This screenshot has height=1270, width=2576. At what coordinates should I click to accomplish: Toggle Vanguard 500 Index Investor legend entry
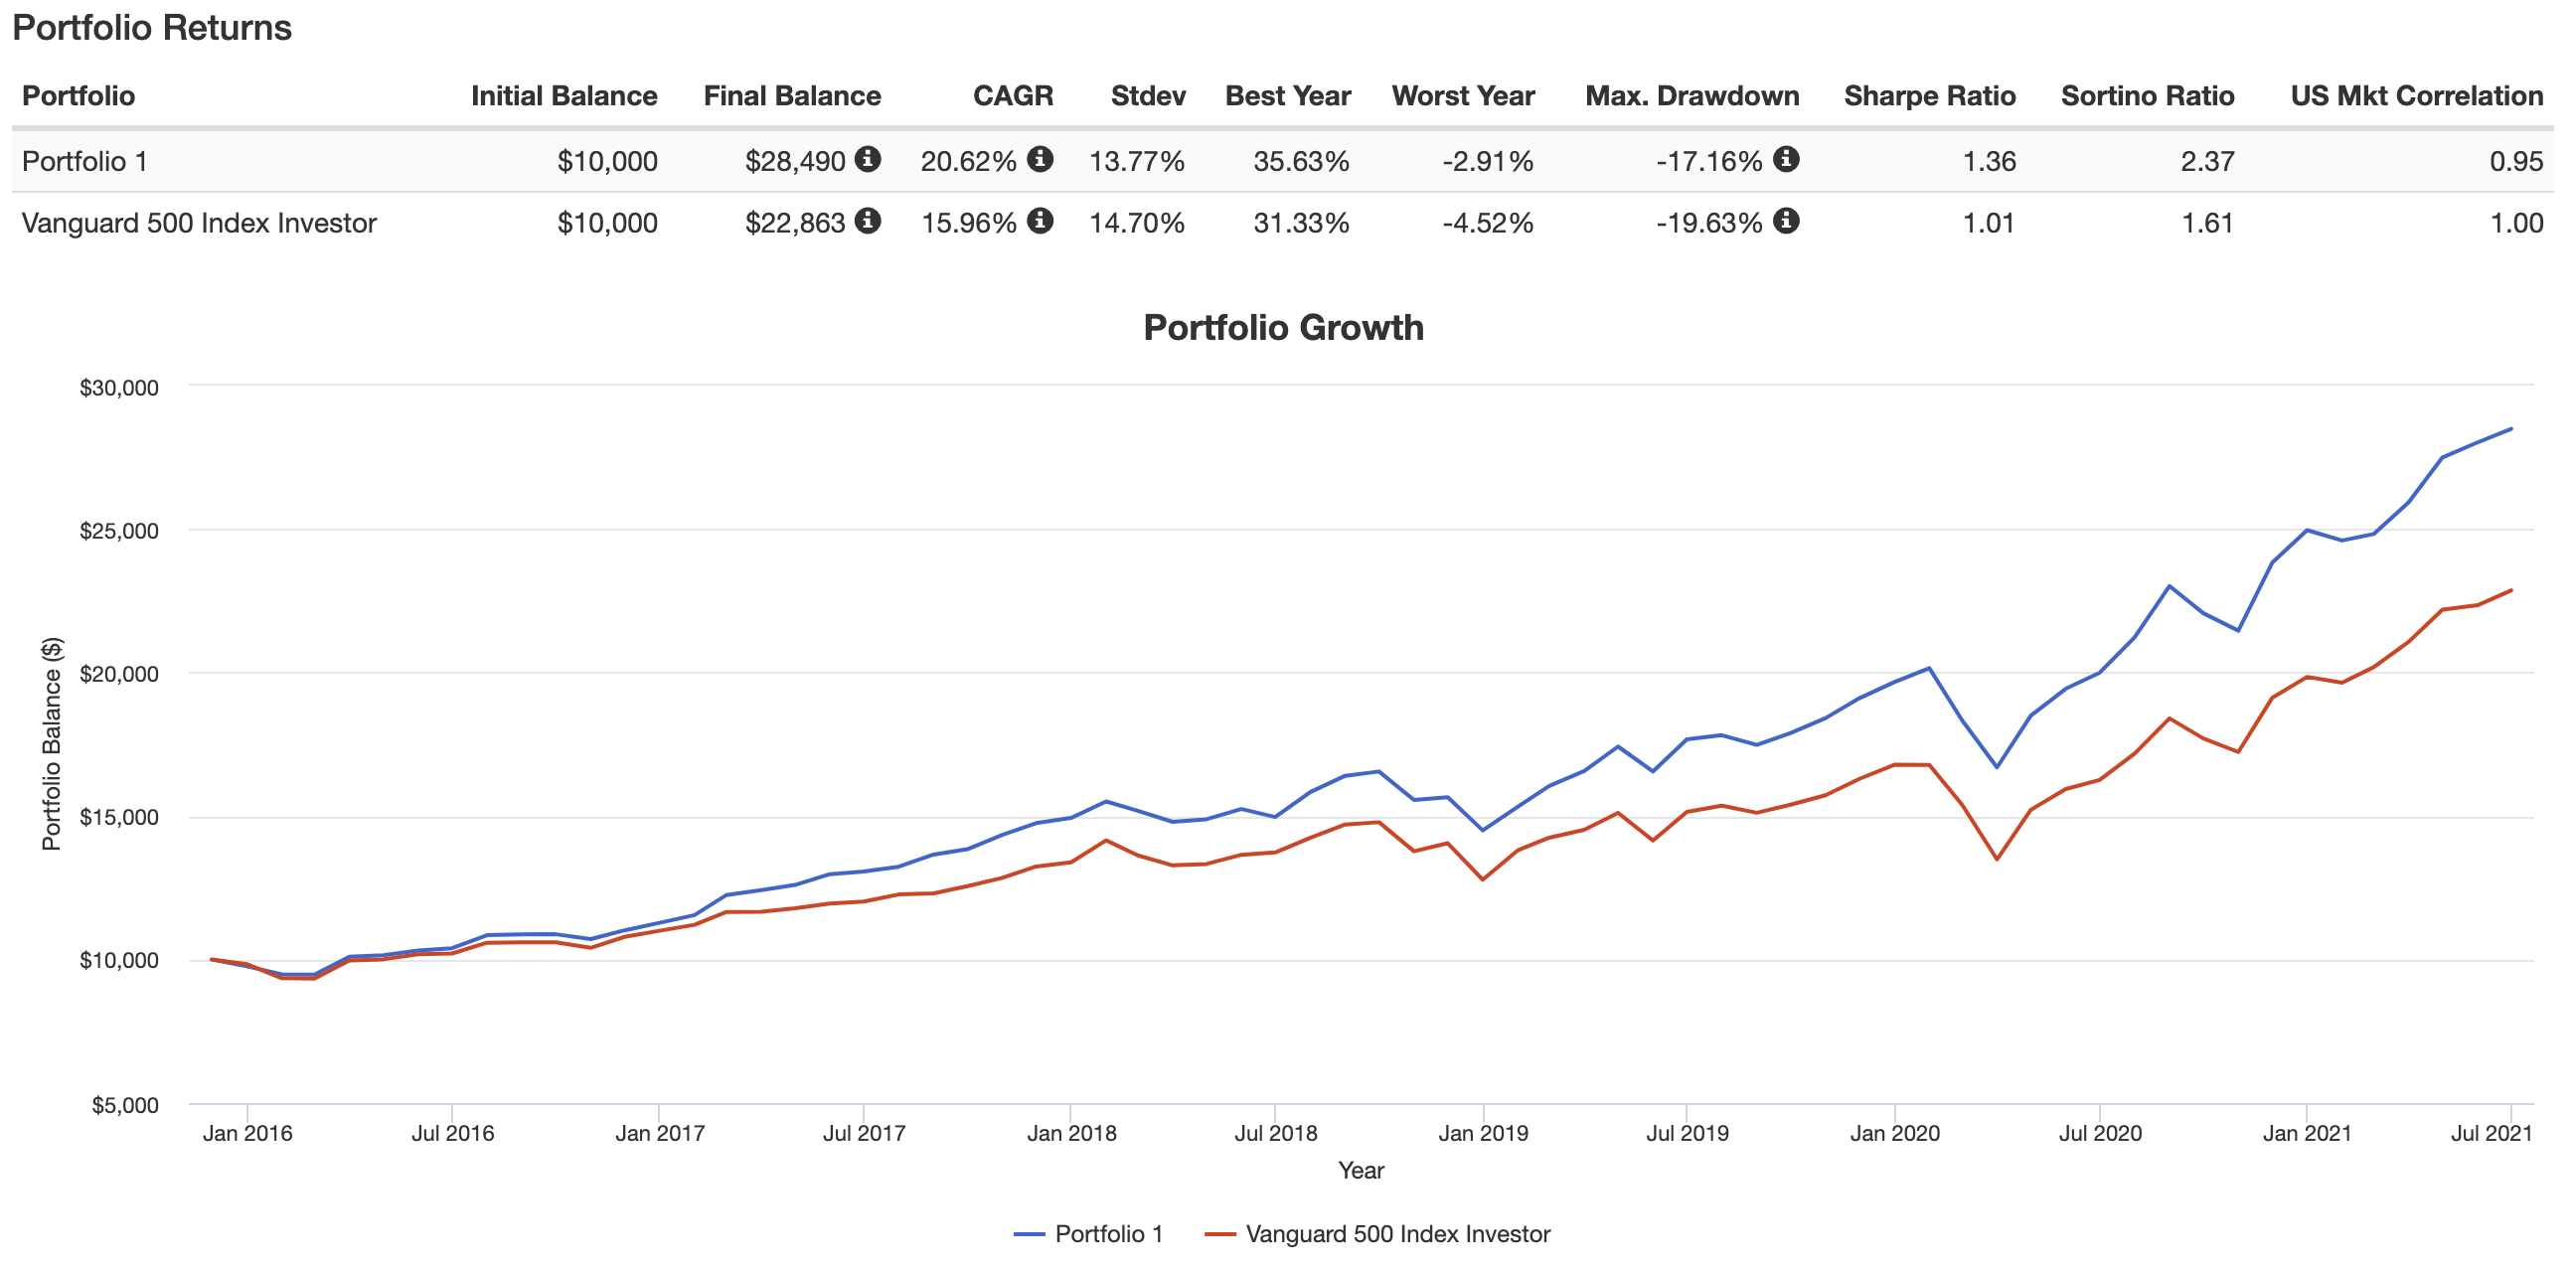pos(1397,1234)
